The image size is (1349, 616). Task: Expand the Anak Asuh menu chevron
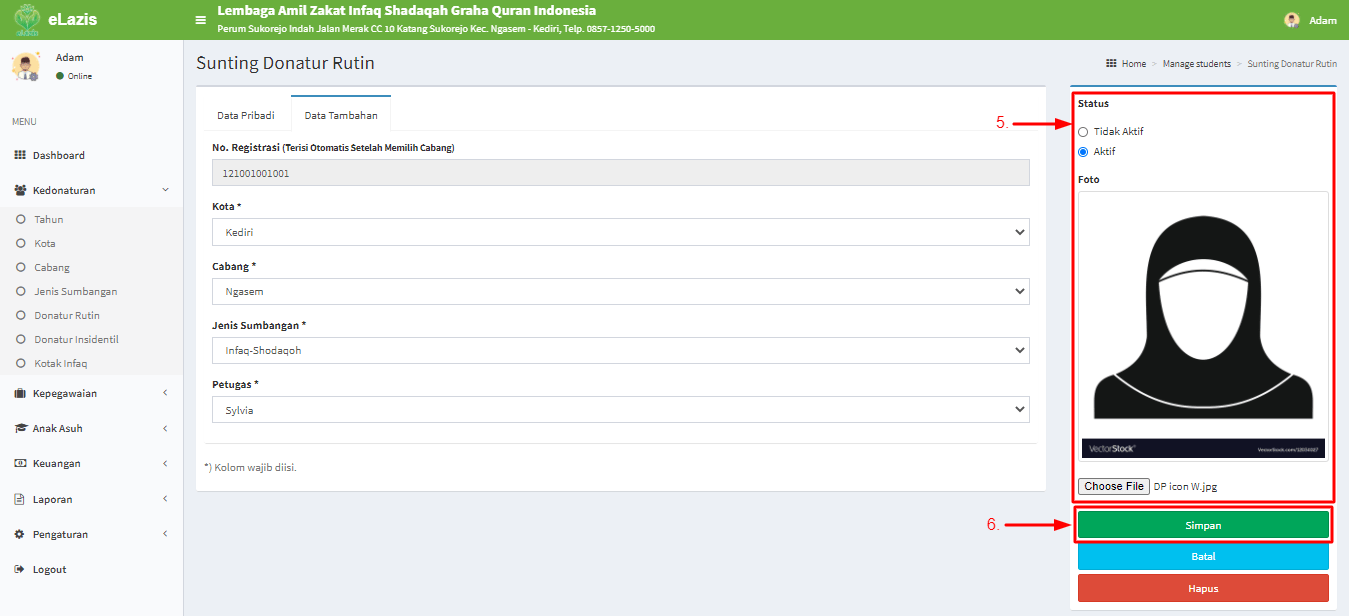(165, 428)
